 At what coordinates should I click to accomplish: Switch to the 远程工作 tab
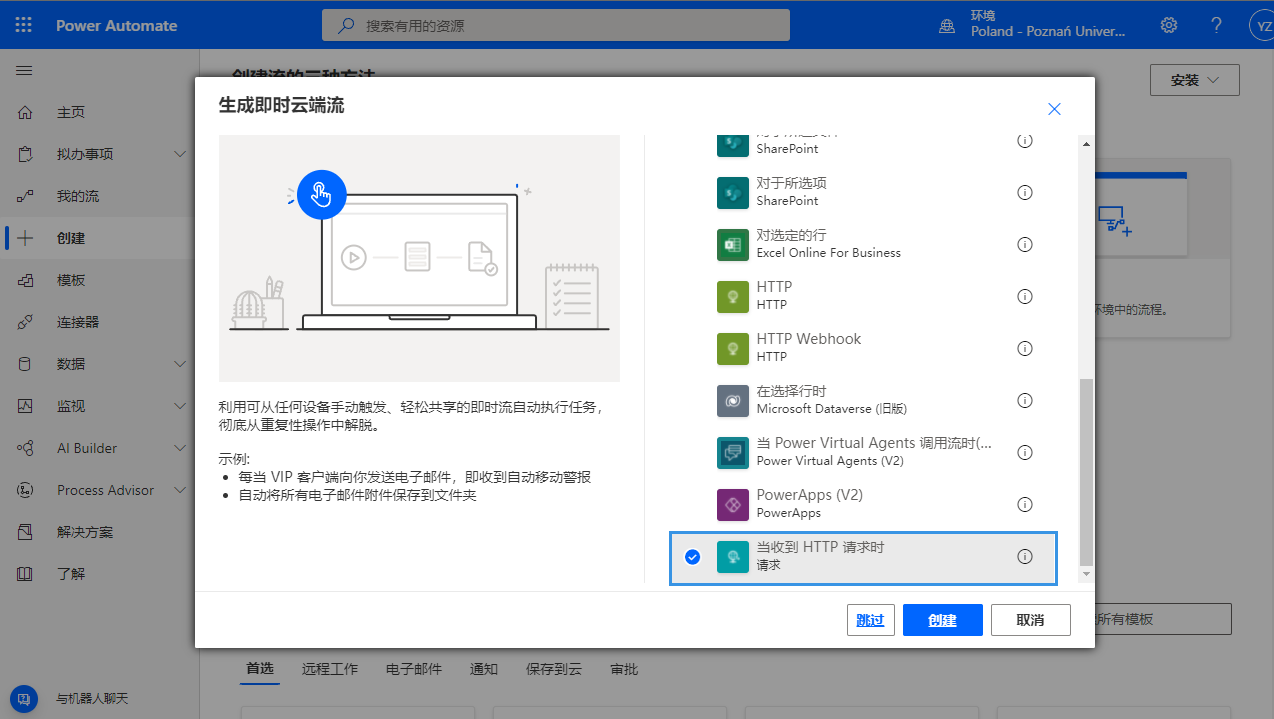point(330,669)
